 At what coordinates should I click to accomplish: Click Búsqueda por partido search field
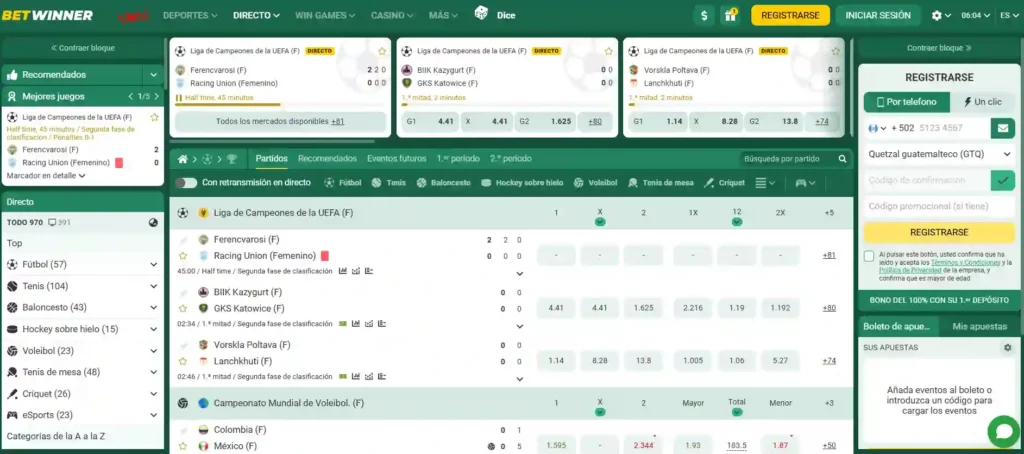pyautogui.click(x=790, y=159)
